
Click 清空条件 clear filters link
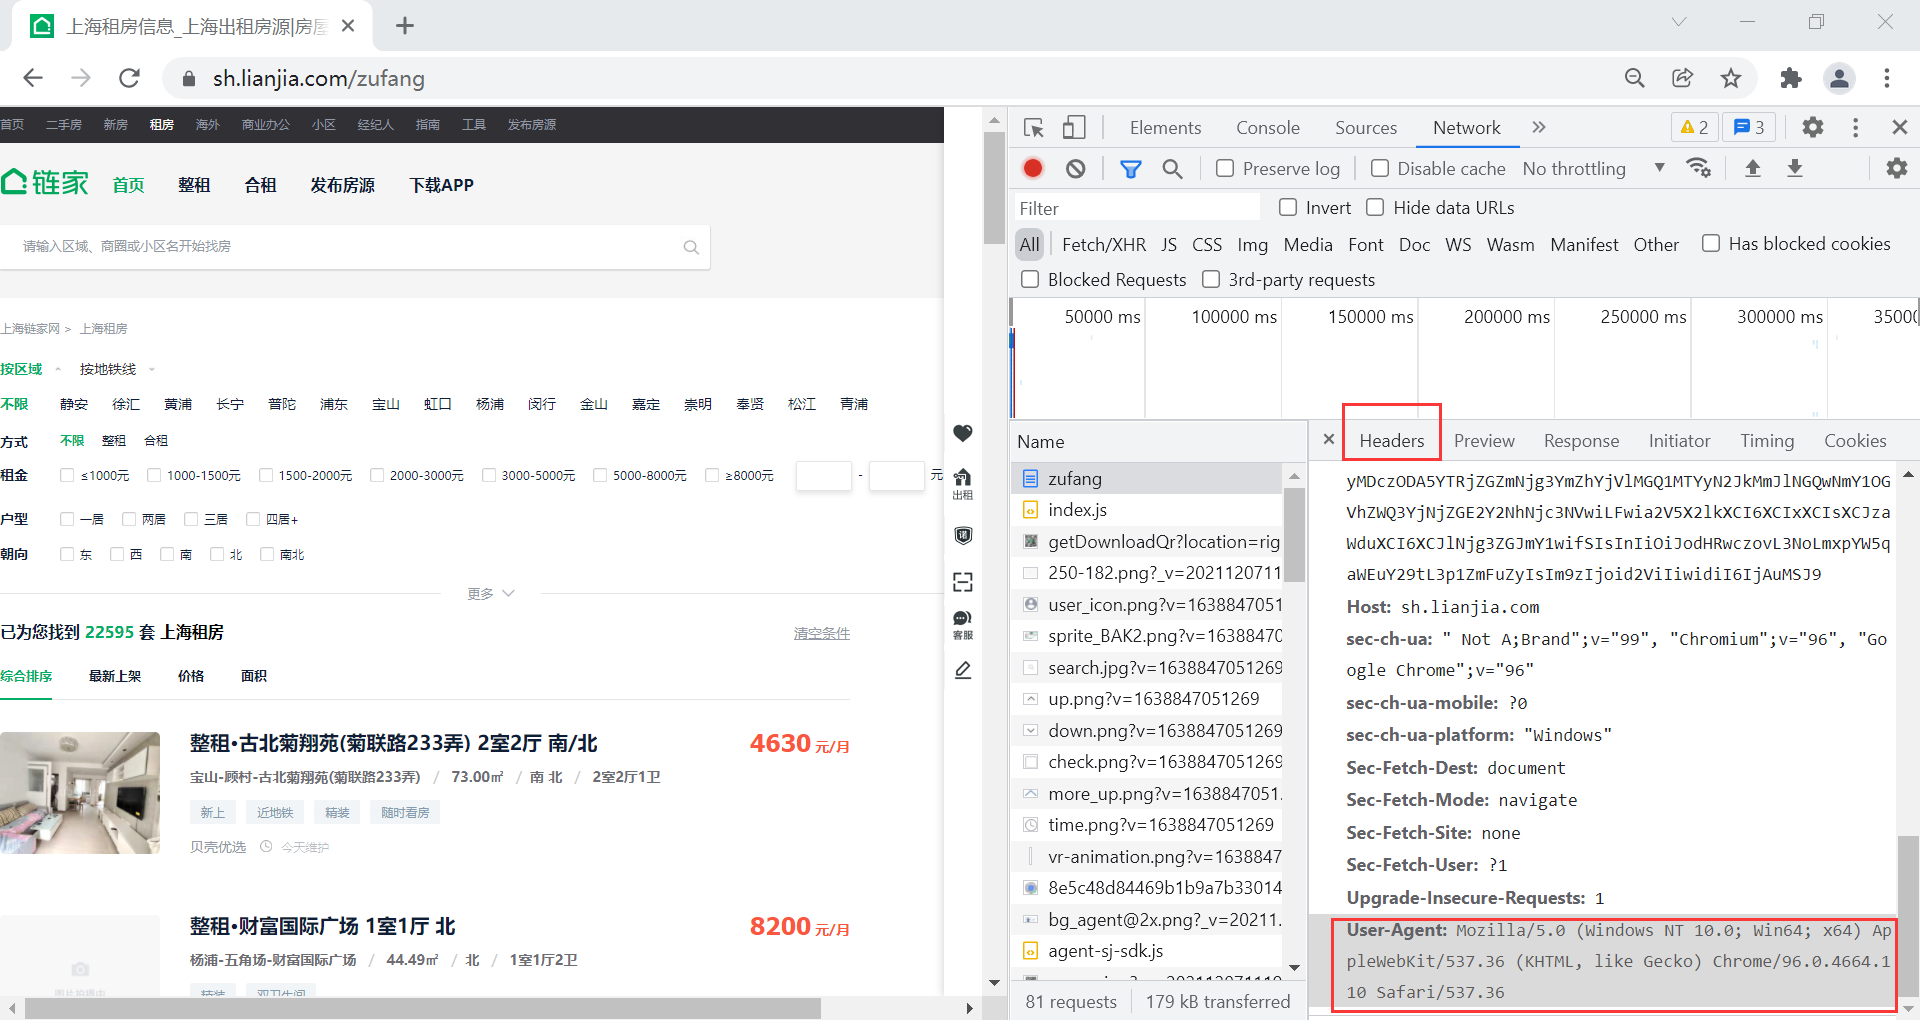(x=822, y=633)
